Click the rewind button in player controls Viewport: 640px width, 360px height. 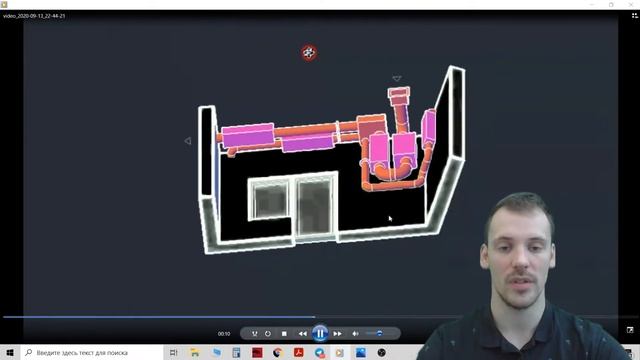pyautogui.click(x=302, y=333)
